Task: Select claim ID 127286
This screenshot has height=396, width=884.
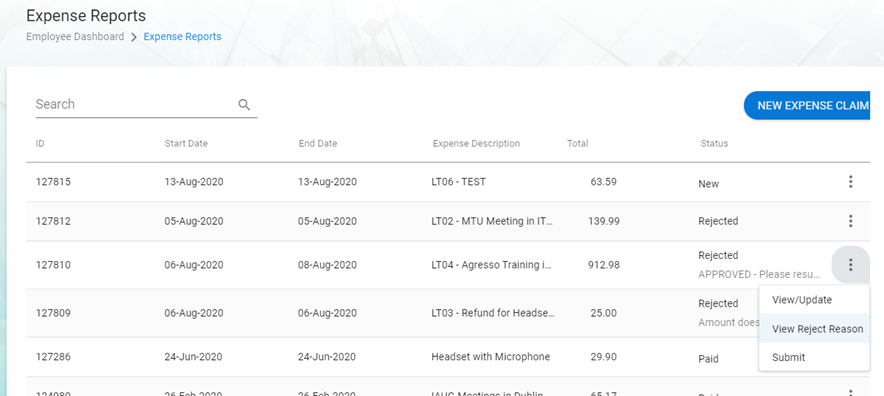Action: point(53,357)
